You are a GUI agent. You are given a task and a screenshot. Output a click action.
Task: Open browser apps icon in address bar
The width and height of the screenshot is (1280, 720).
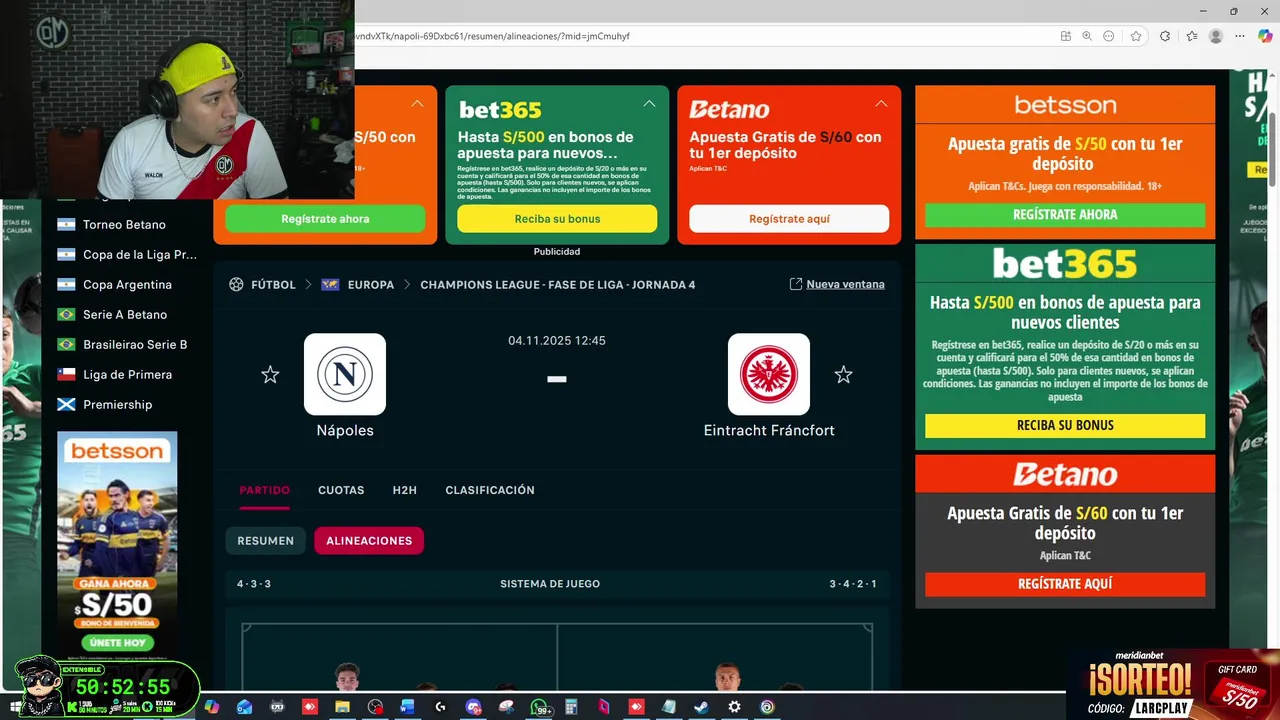coord(1066,36)
